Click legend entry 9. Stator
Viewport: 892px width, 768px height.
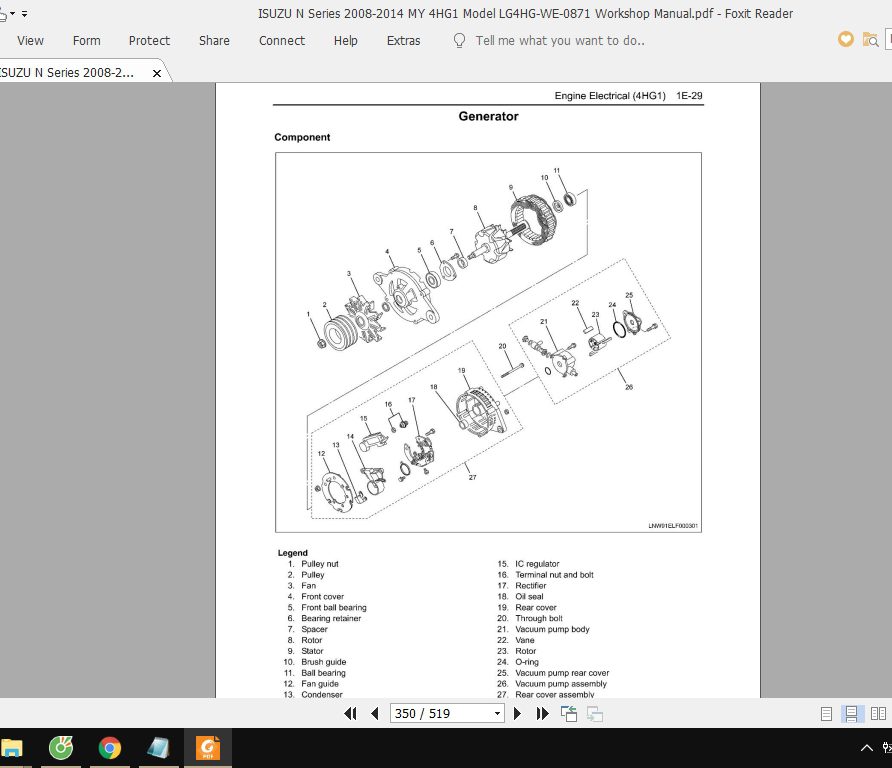[305, 651]
